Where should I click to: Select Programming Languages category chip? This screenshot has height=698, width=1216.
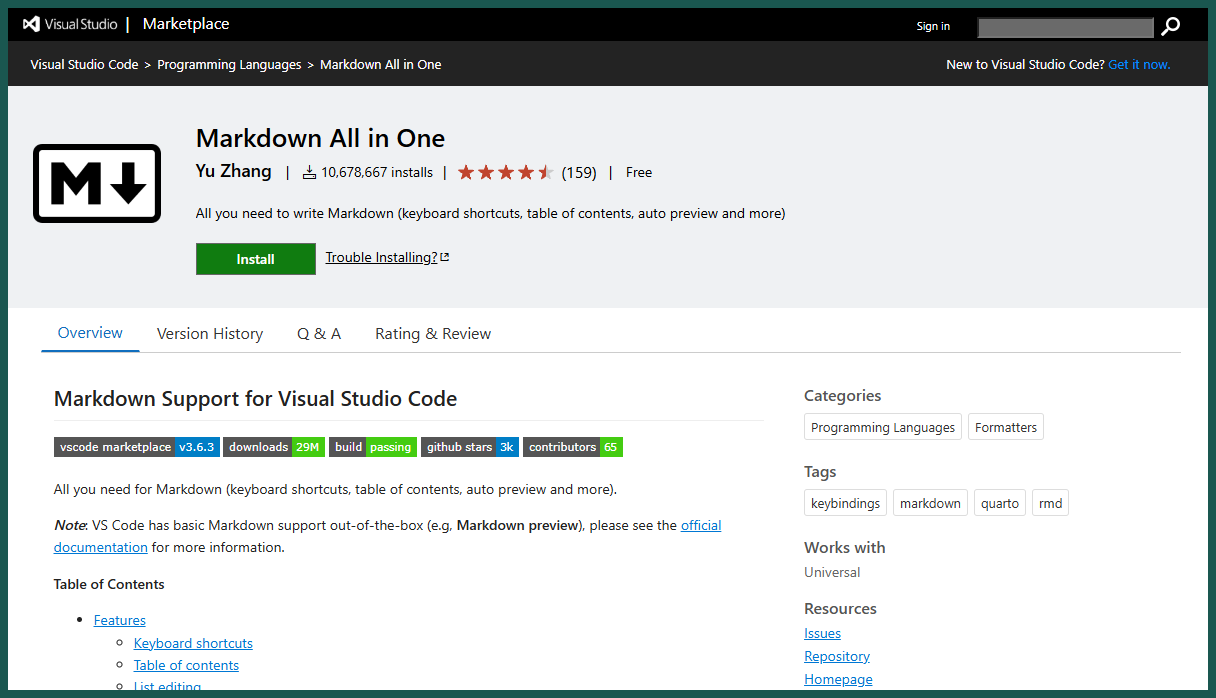coord(883,427)
